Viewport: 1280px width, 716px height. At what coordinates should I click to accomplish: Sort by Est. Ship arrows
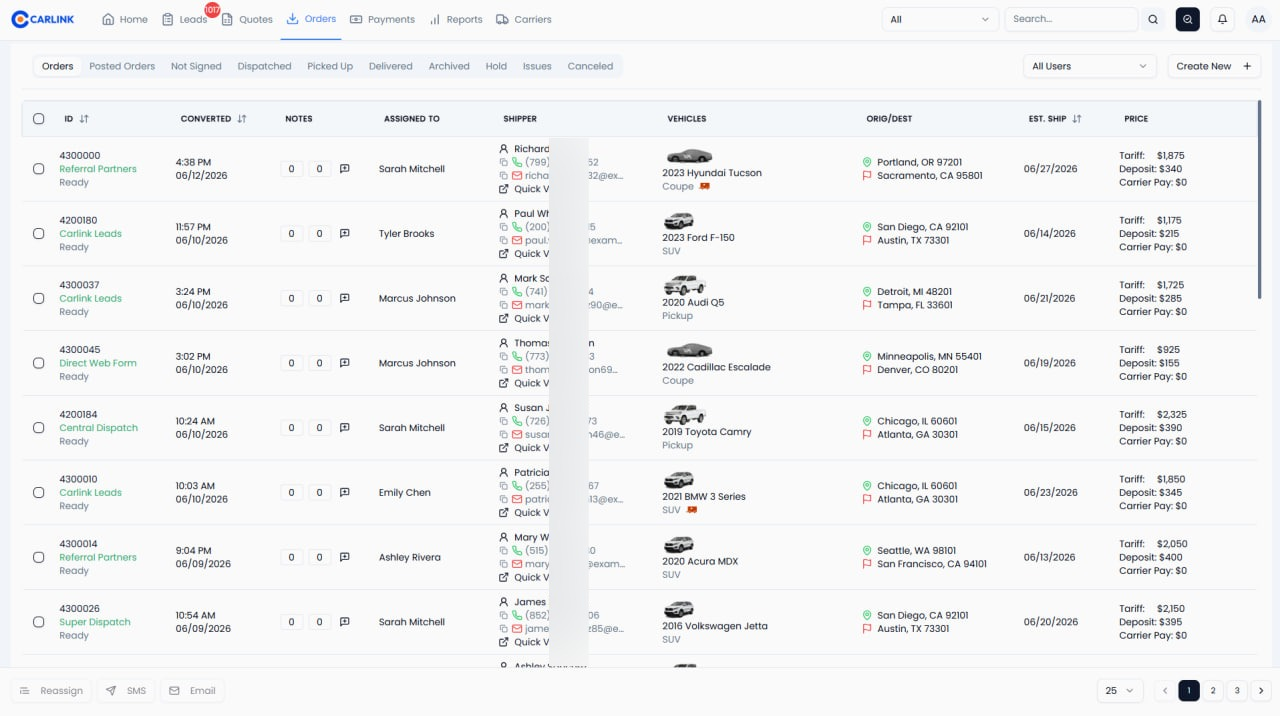pos(1077,119)
